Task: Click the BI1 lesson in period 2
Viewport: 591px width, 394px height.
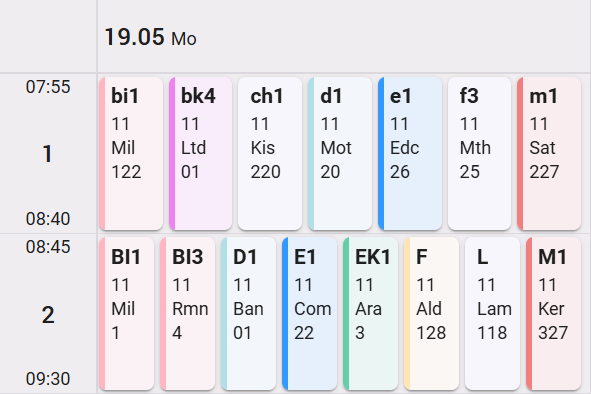Action: (x=127, y=313)
